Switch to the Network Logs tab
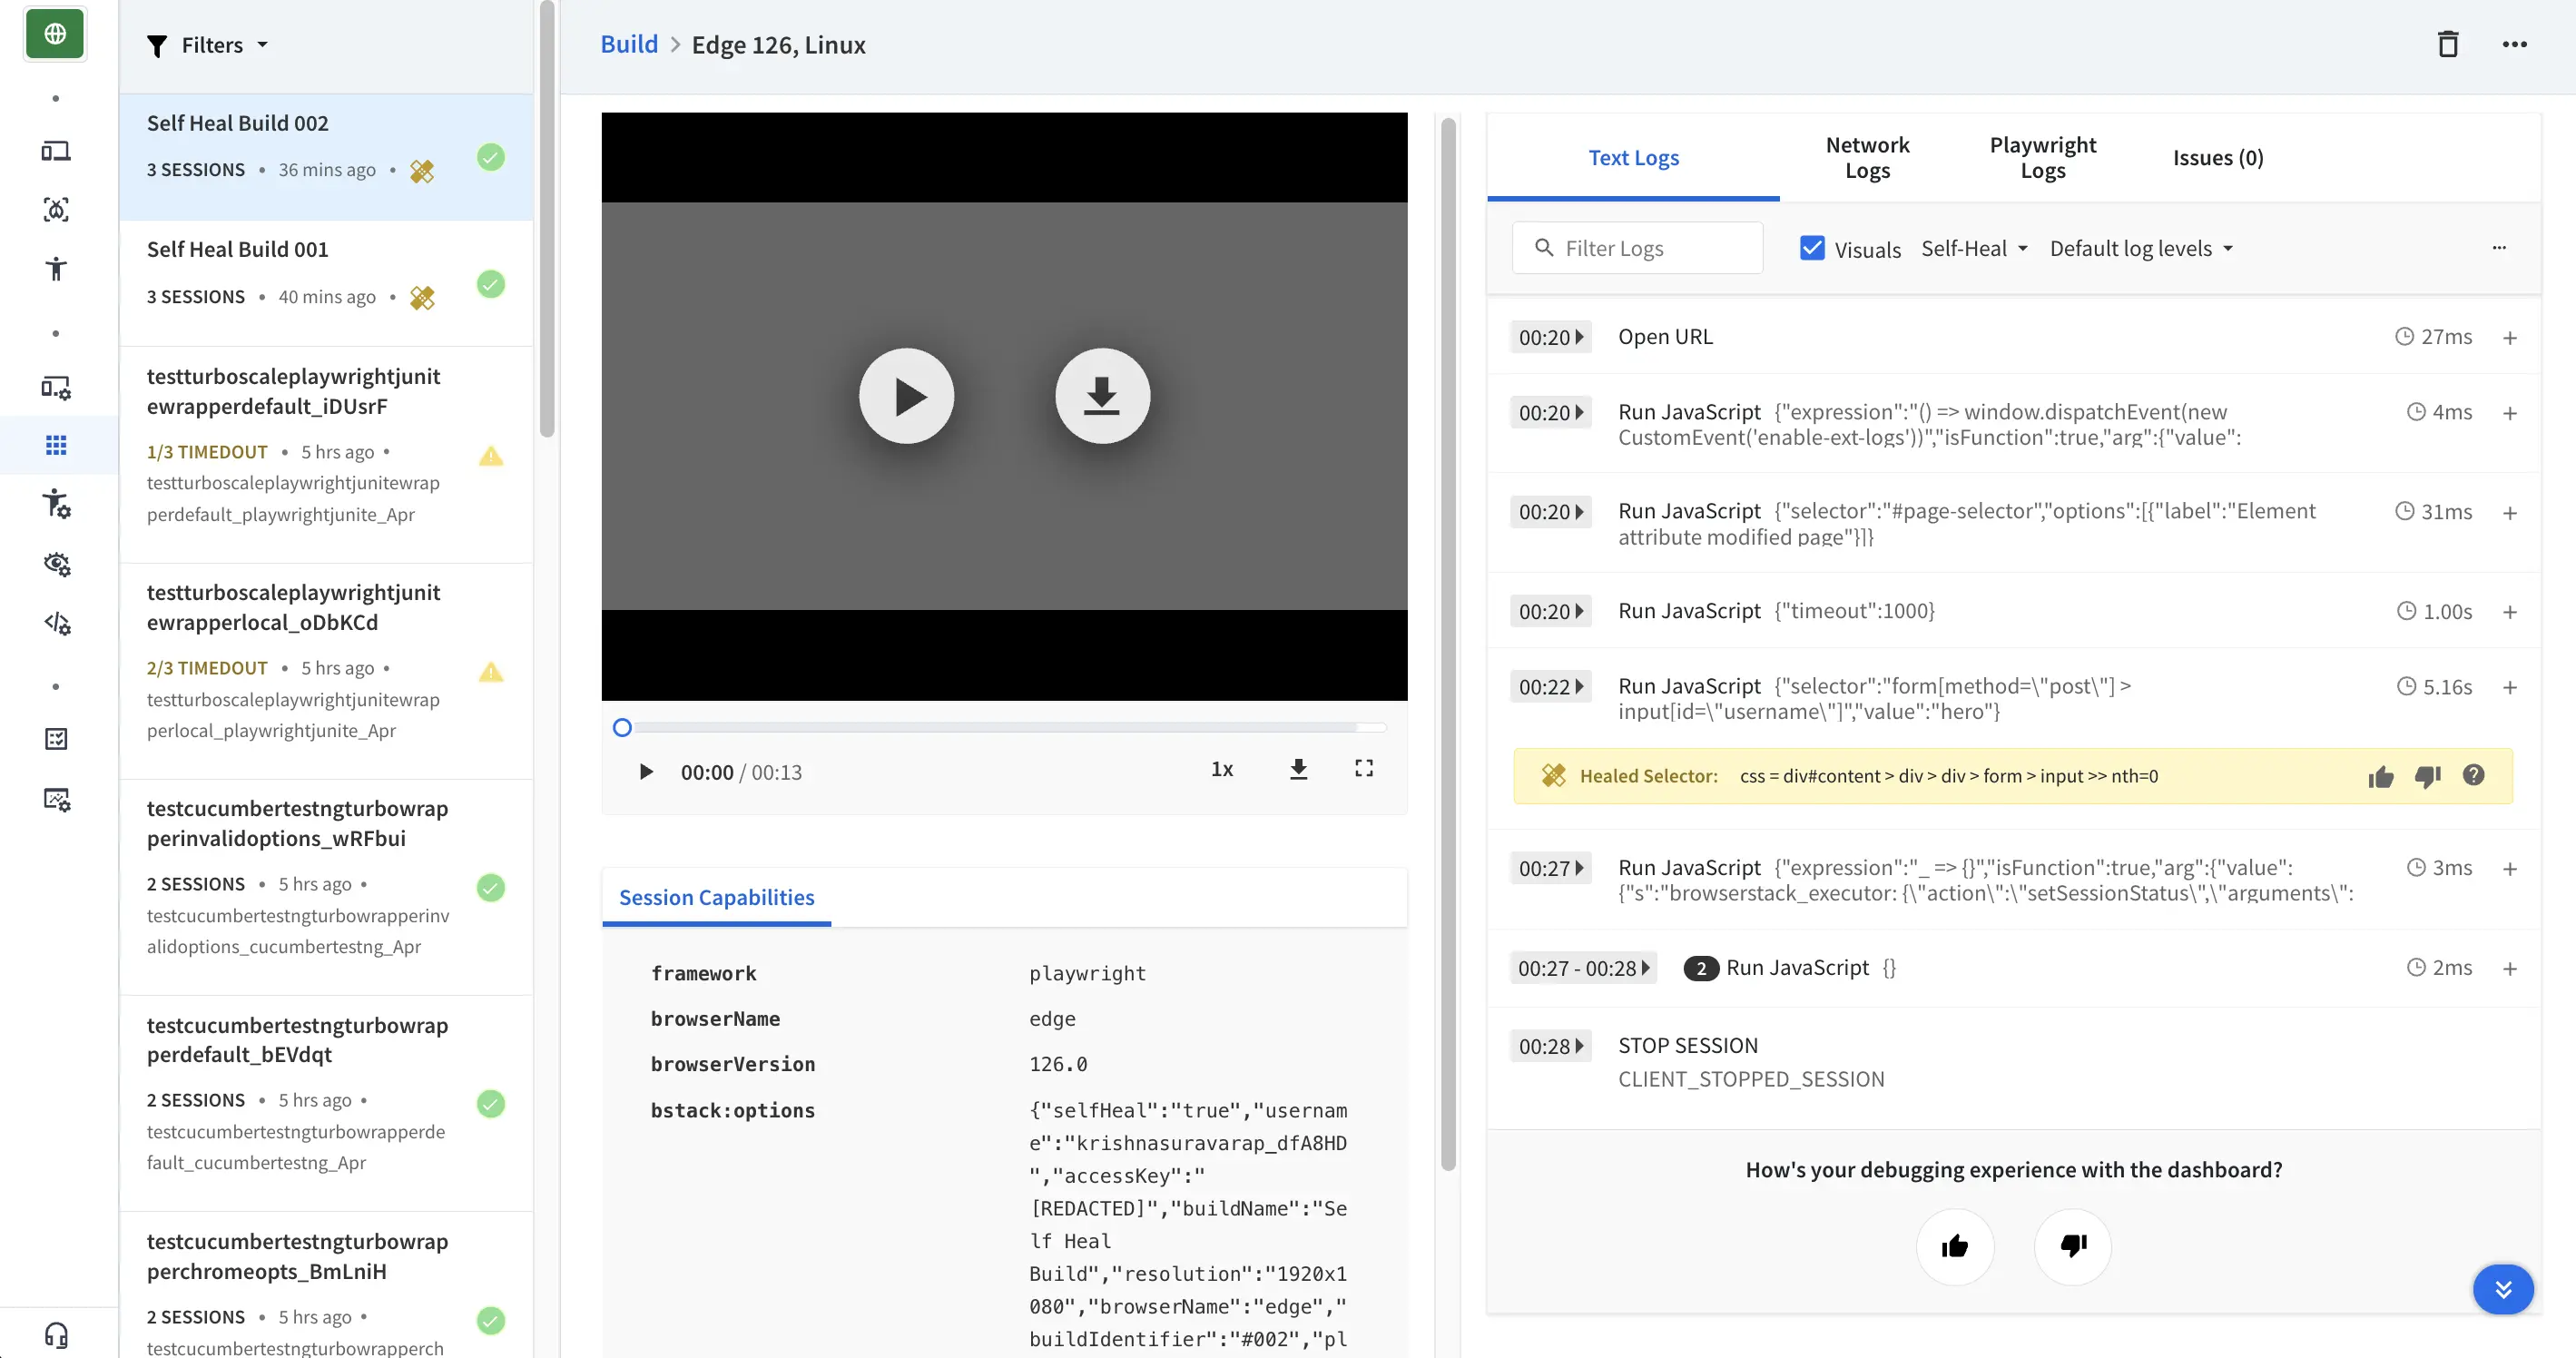The height and width of the screenshot is (1358, 2576). 1866,157
